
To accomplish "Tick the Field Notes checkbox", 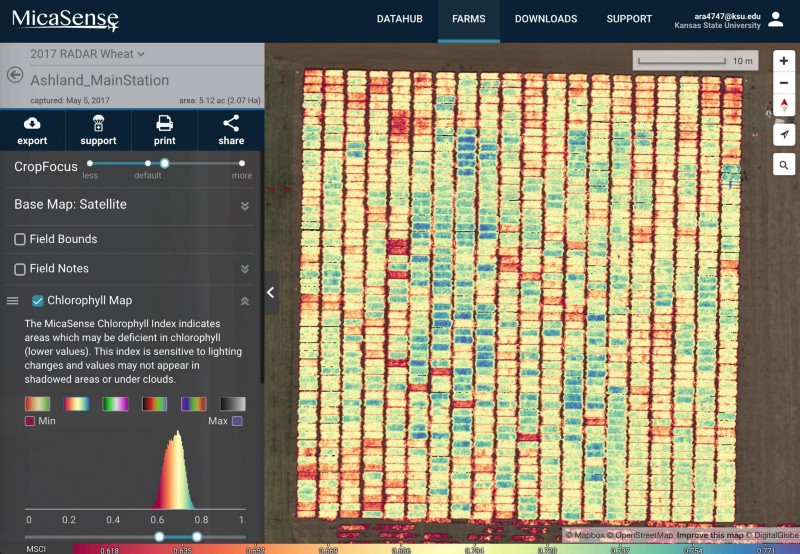I will [x=20, y=269].
